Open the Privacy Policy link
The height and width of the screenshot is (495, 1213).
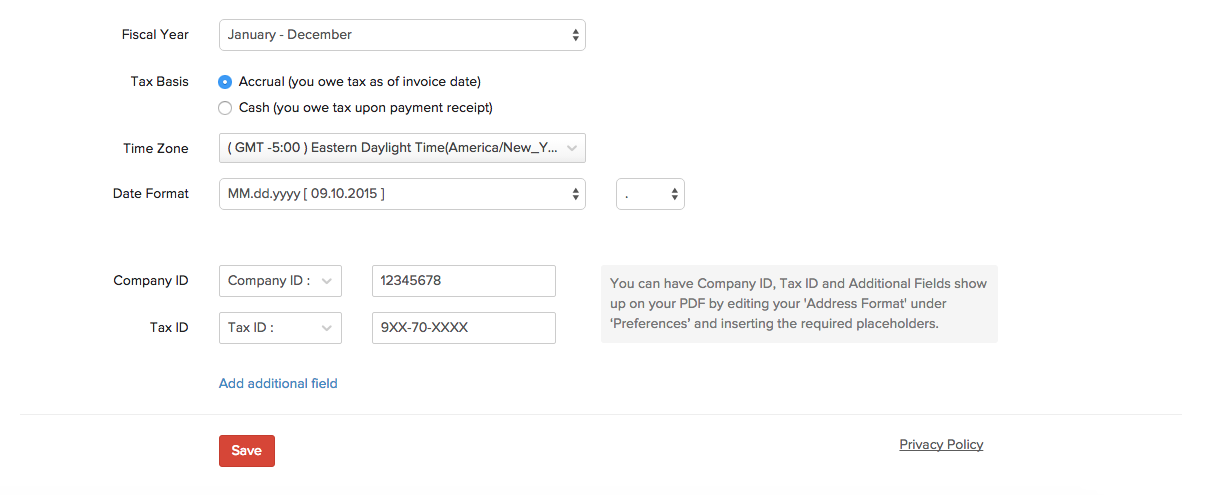point(941,445)
